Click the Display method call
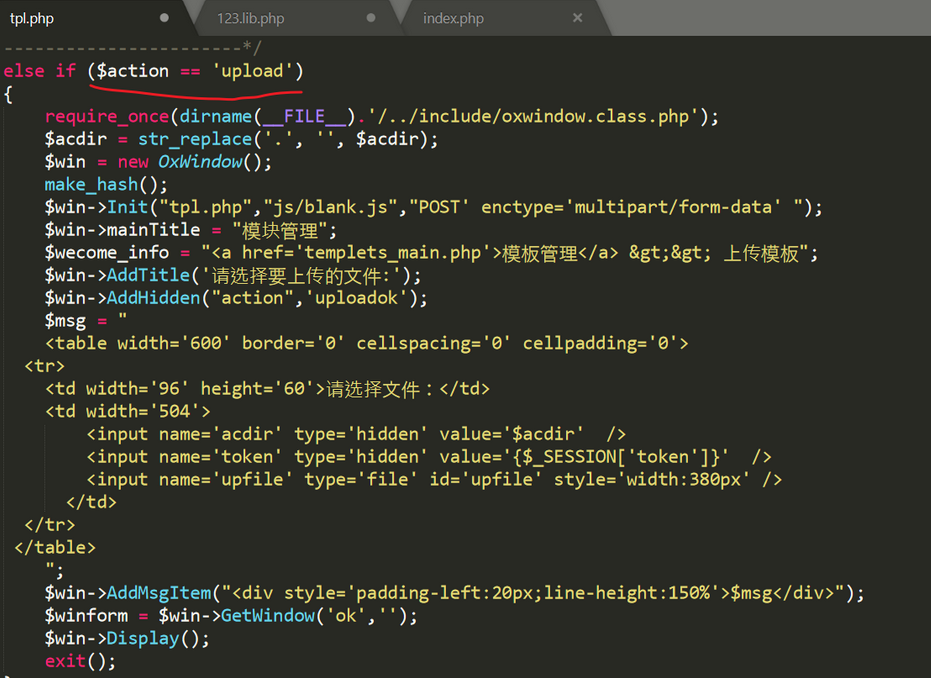This screenshot has width=931, height=678. pos(142,637)
